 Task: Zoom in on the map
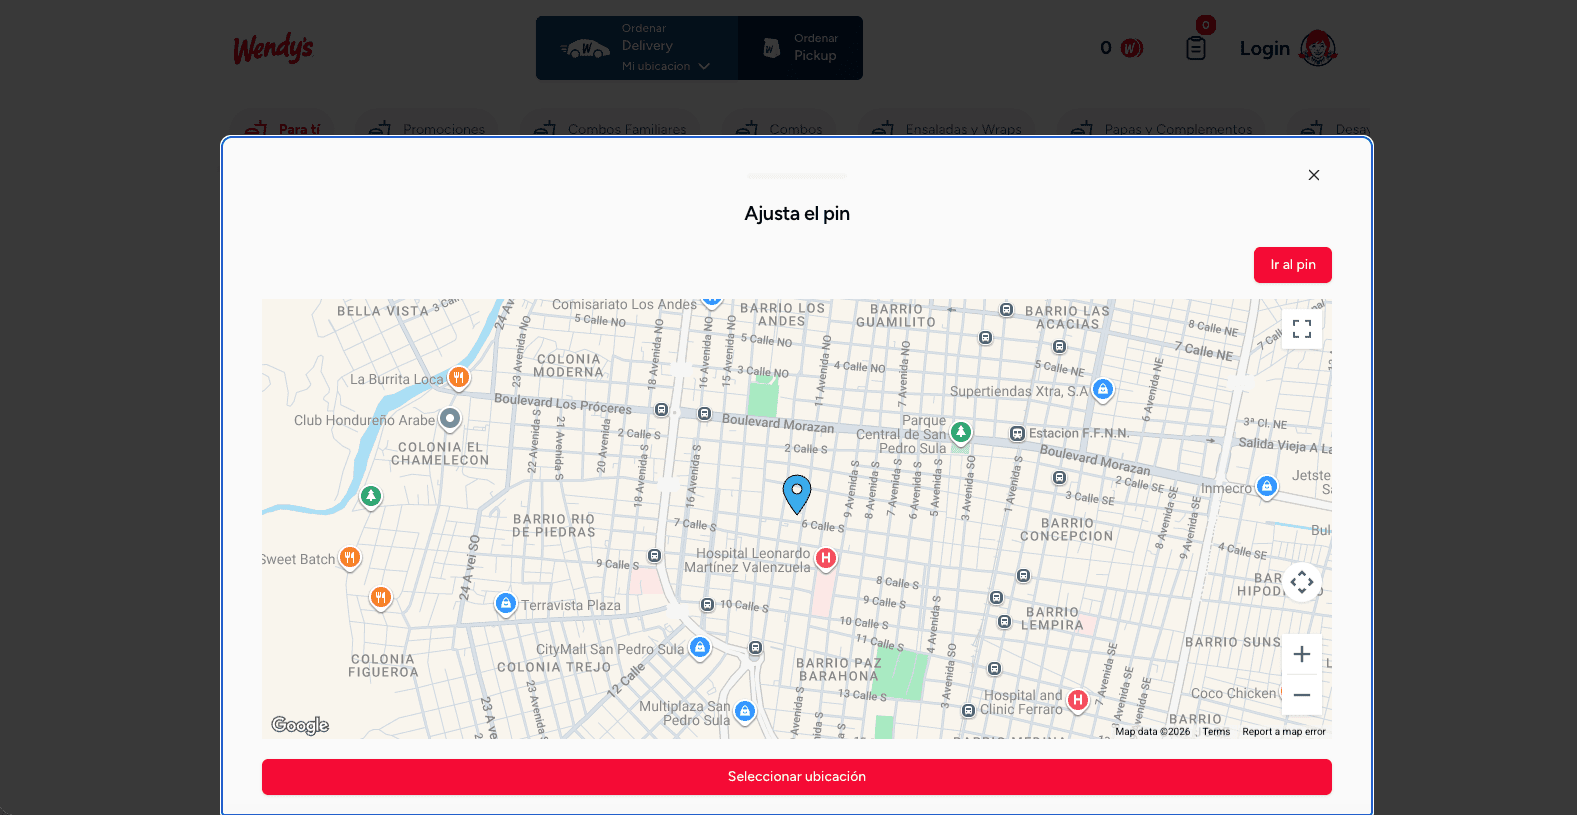1301,654
